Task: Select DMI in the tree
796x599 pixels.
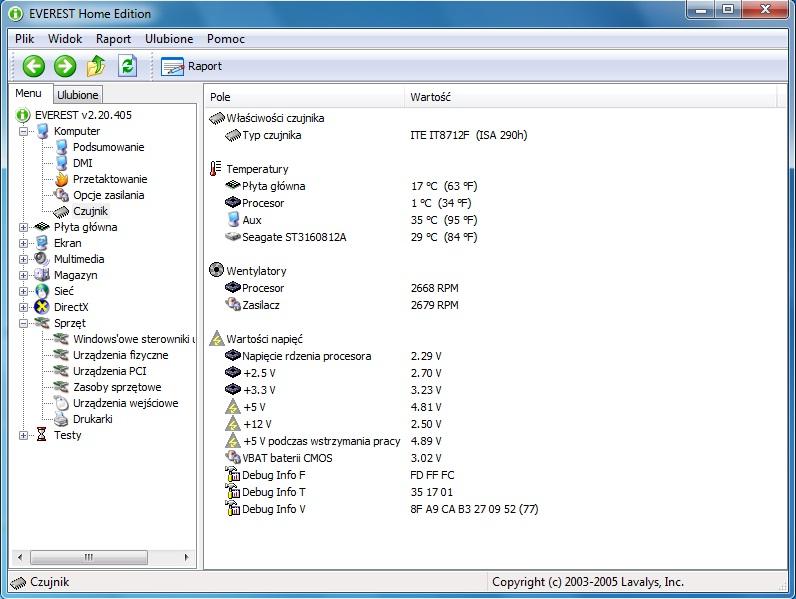Action: point(83,163)
